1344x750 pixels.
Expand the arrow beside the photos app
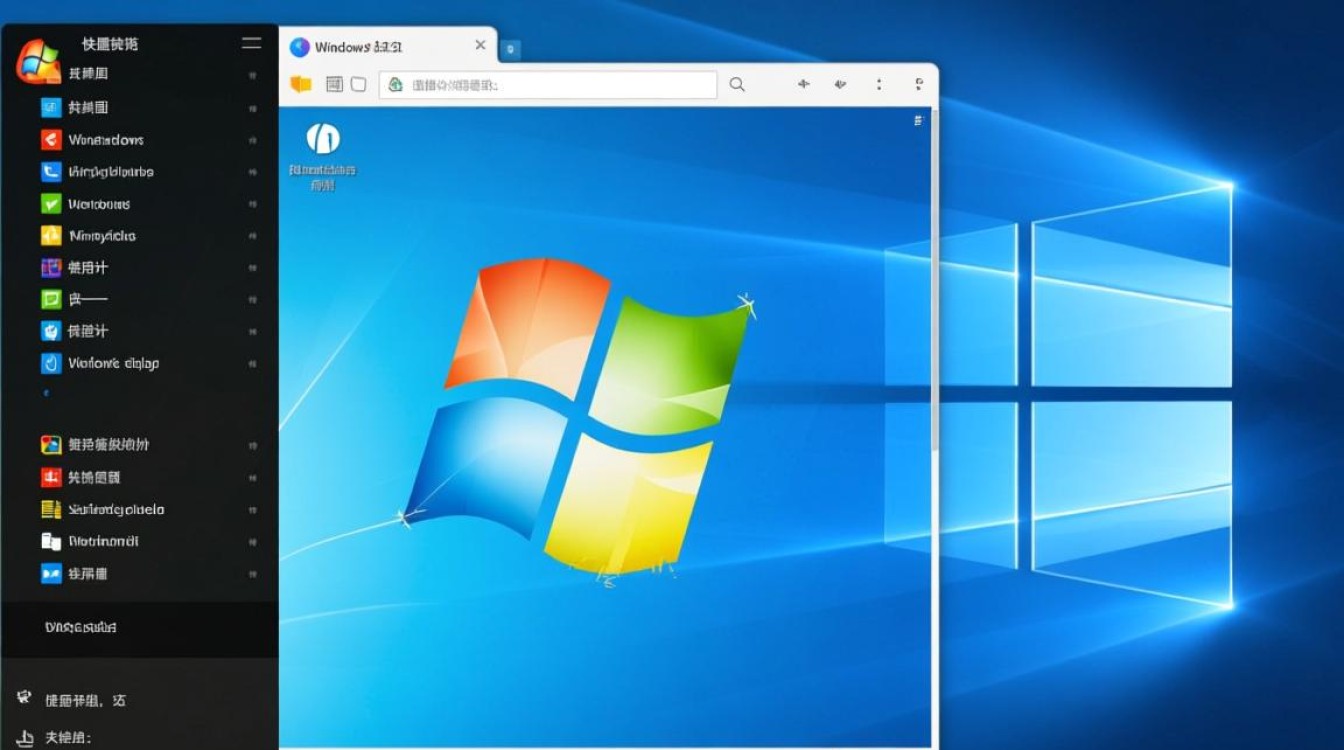pyautogui.click(x=252, y=446)
